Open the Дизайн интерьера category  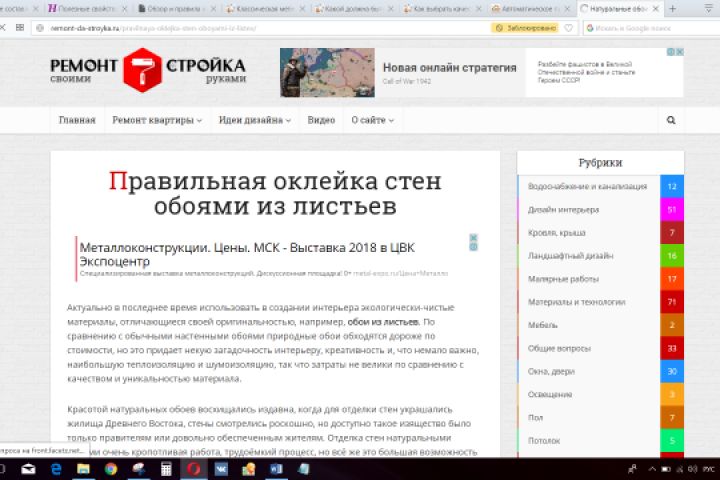coord(563,209)
